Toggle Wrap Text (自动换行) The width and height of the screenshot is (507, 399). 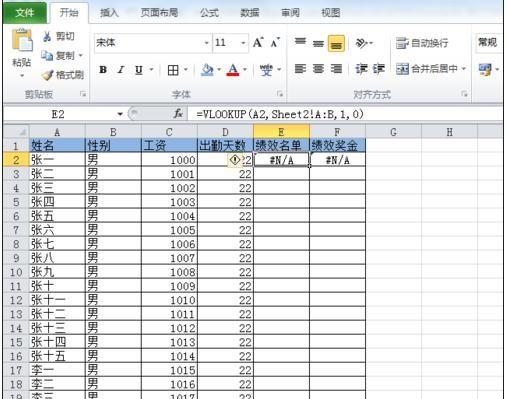tap(422, 43)
